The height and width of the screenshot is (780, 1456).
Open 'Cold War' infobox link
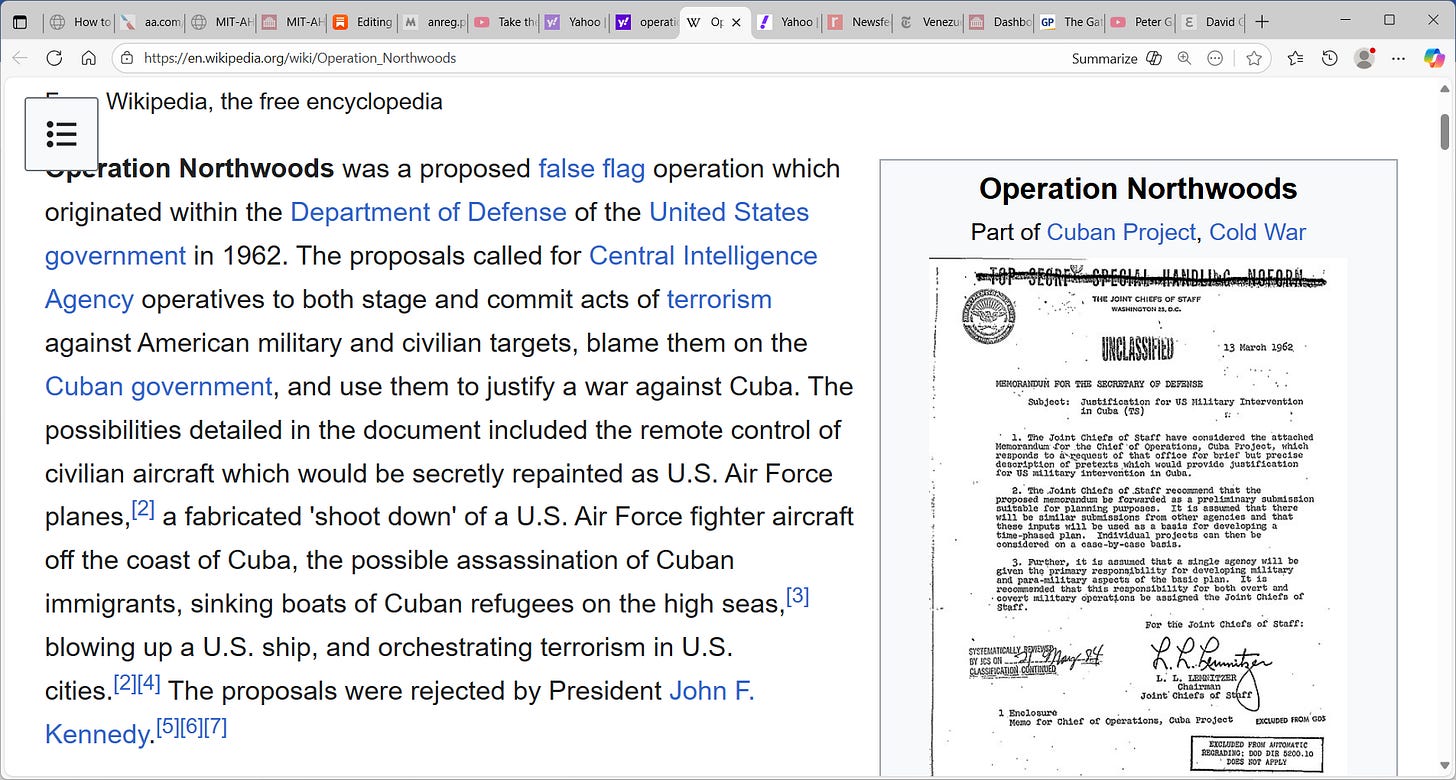click(1257, 232)
